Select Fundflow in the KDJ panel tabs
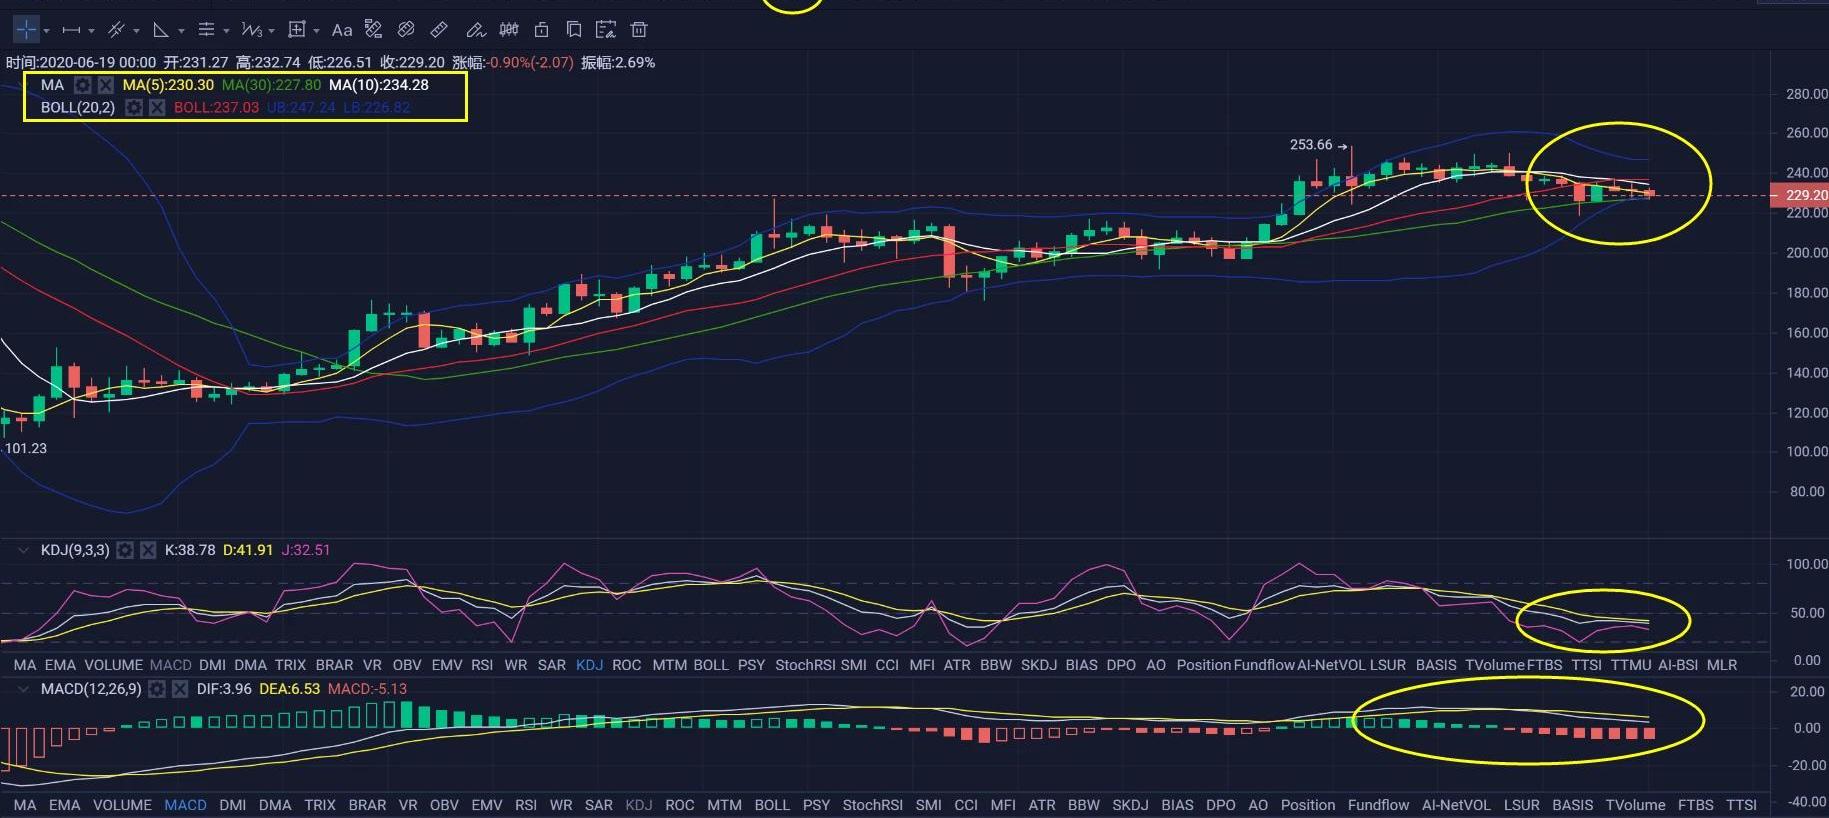Image resolution: width=1829 pixels, height=818 pixels. (1263, 665)
